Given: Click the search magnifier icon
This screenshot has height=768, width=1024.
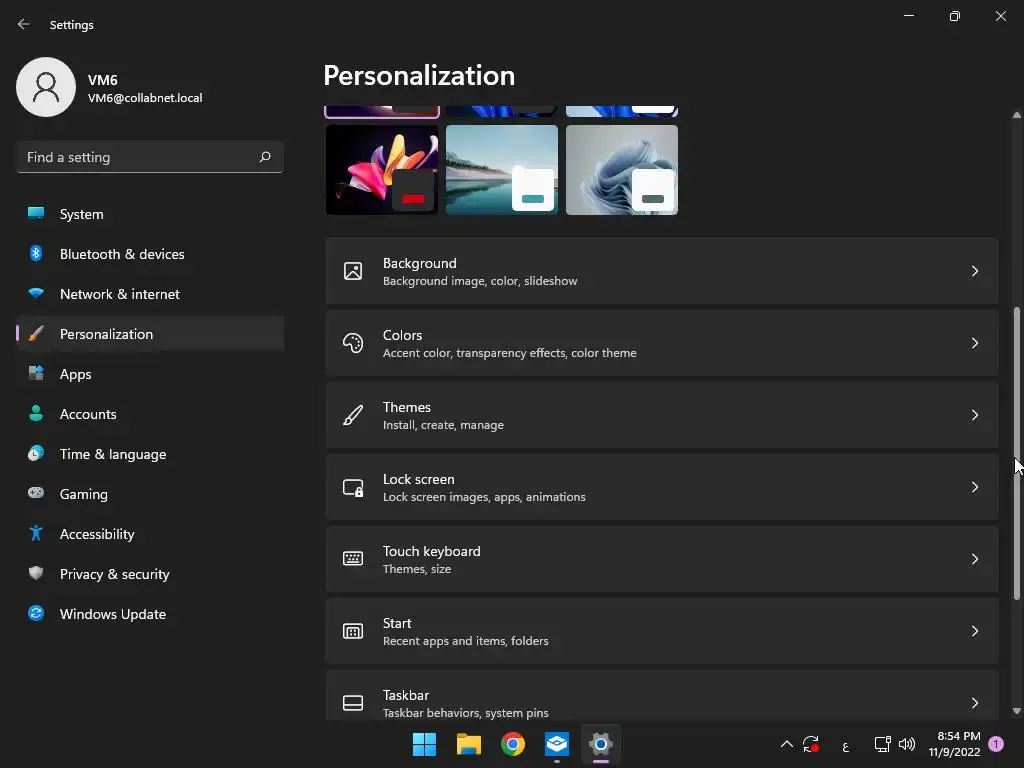Looking at the screenshot, I should click(264, 157).
